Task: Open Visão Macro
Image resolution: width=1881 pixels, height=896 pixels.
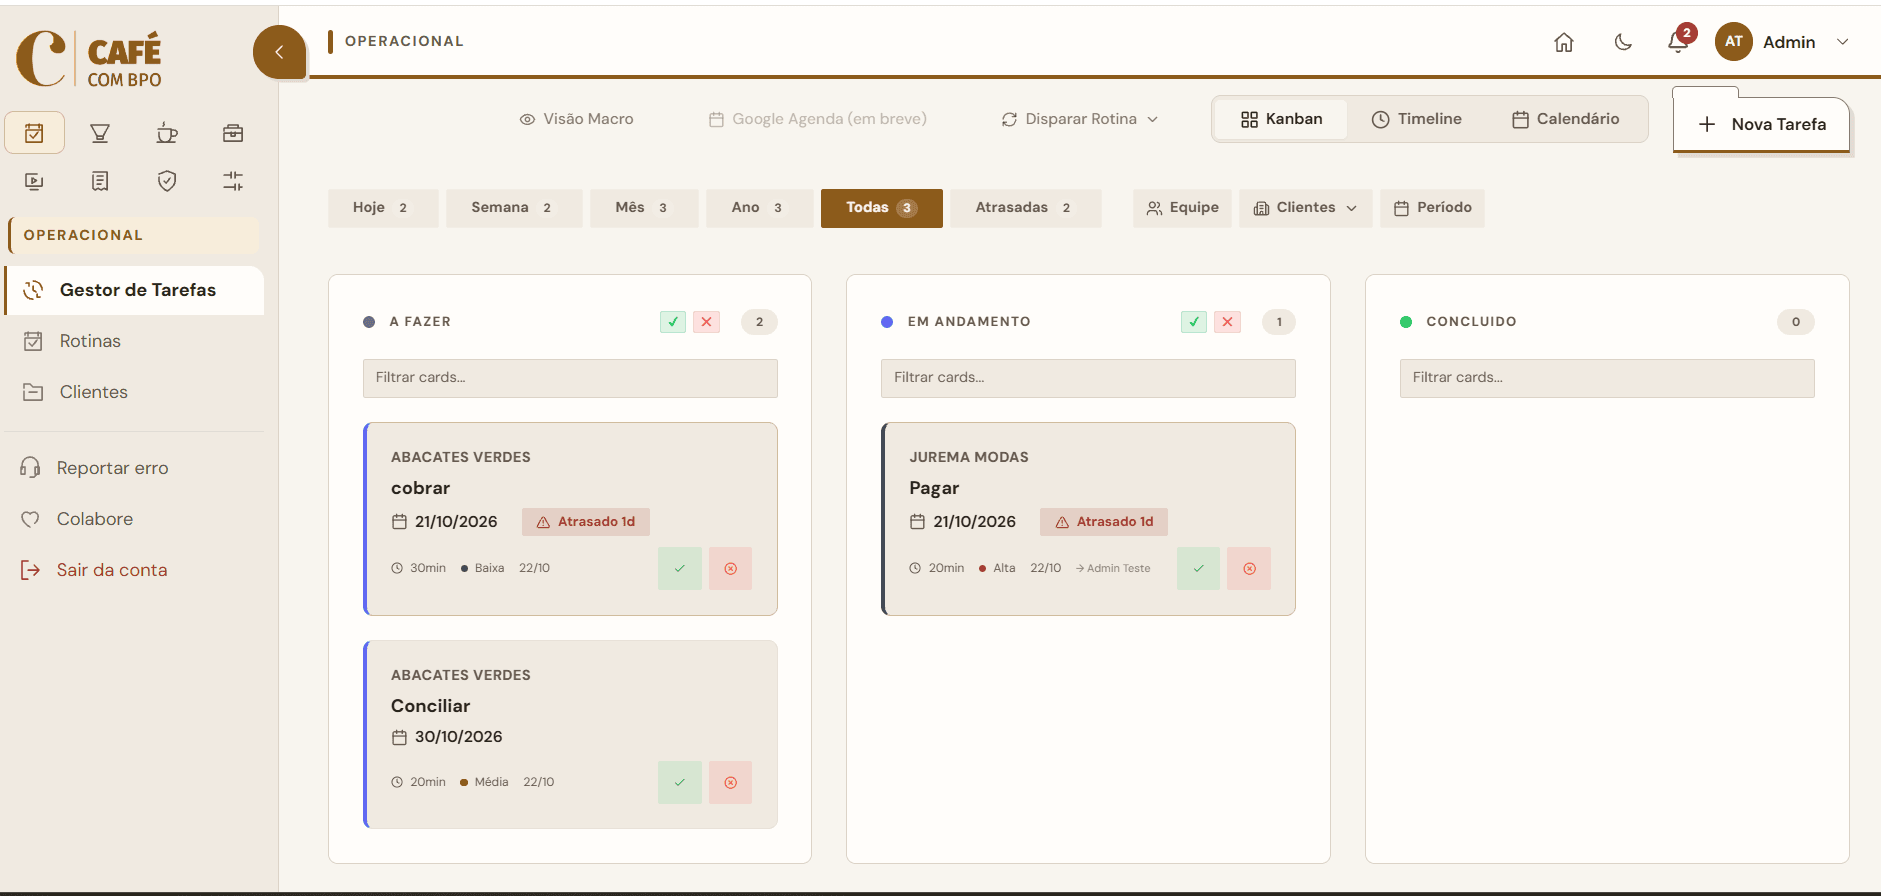Action: point(576,119)
